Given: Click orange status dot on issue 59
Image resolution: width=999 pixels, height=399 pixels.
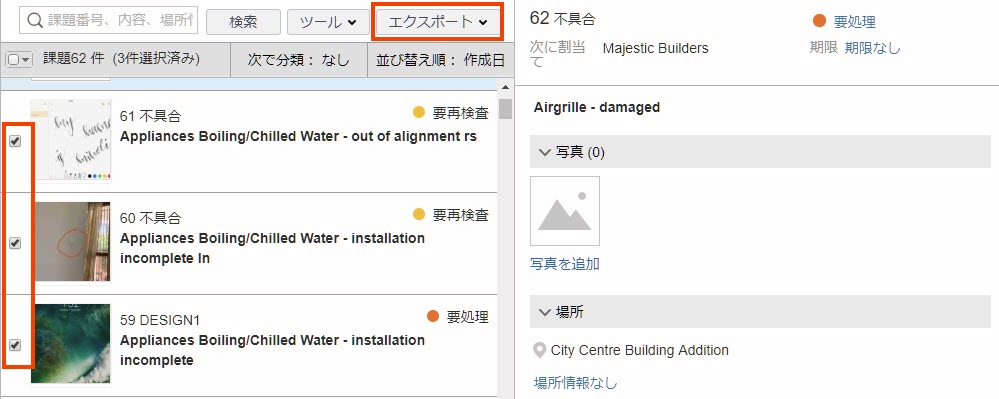Looking at the screenshot, I should coord(433,316).
